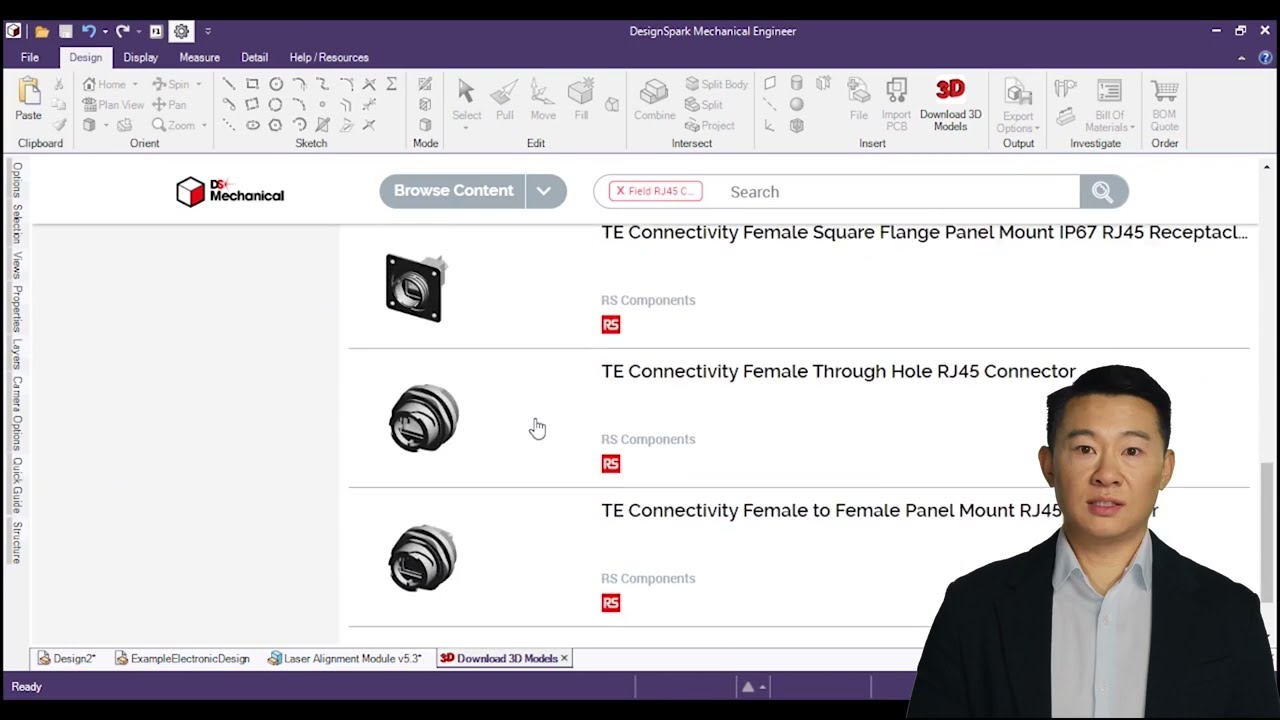Open the Help / Resources tab

tap(329, 57)
